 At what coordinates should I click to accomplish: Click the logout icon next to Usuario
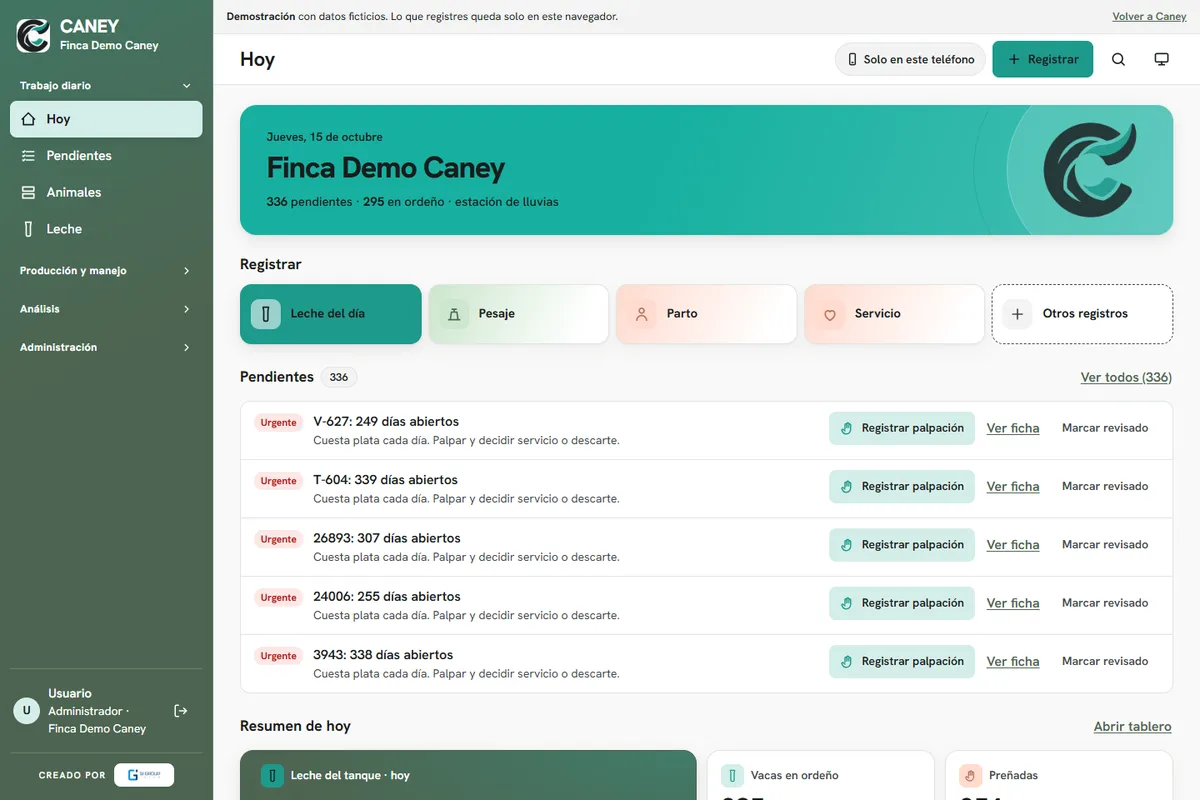(181, 711)
